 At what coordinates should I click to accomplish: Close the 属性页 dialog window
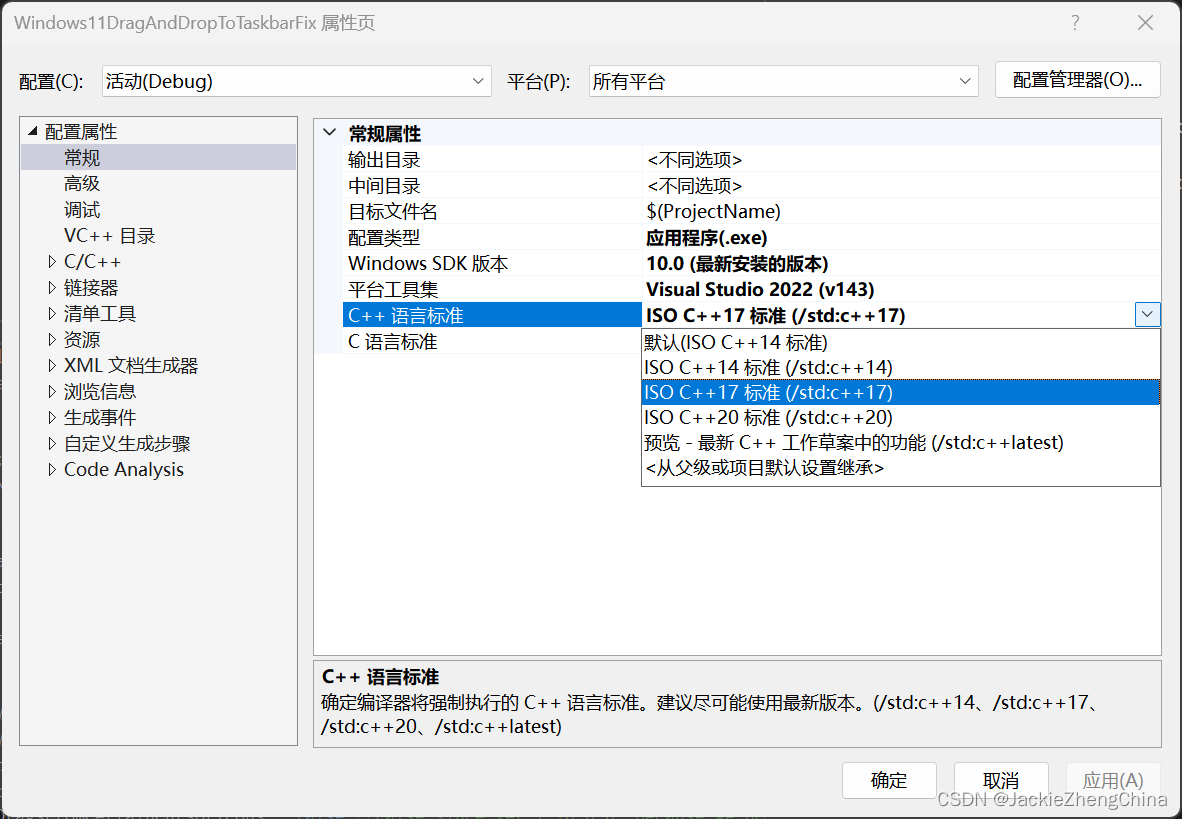tap(1145, 23)
